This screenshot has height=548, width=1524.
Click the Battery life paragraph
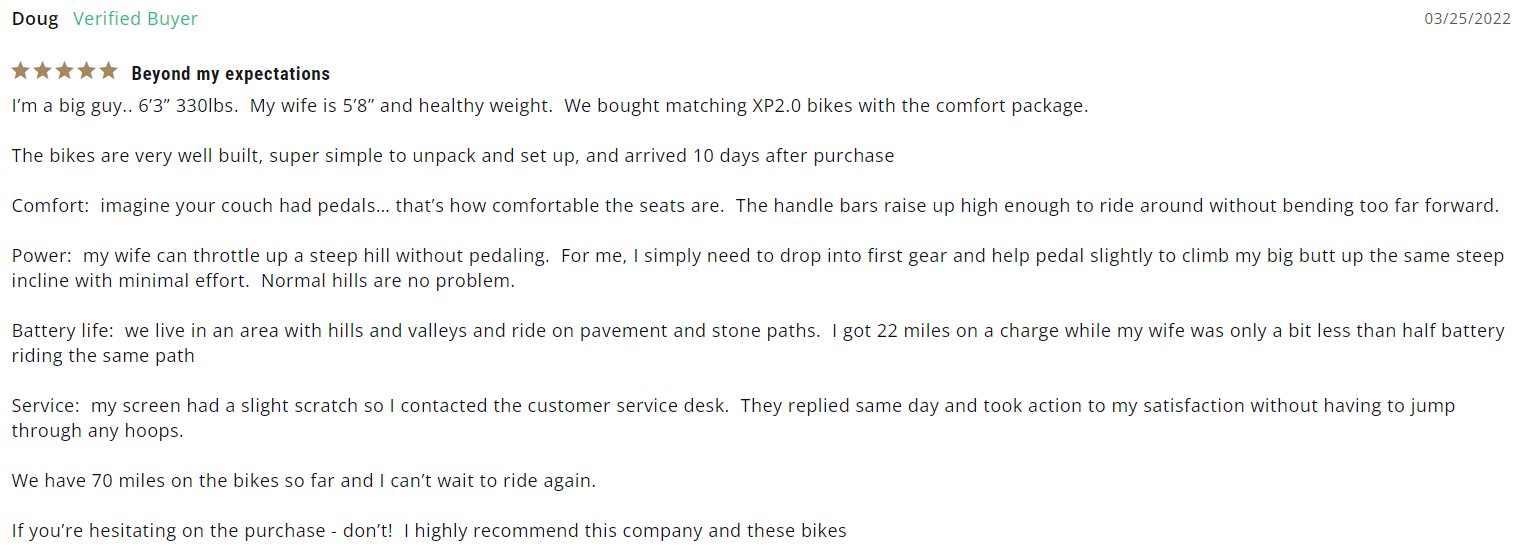pos(758,343)
